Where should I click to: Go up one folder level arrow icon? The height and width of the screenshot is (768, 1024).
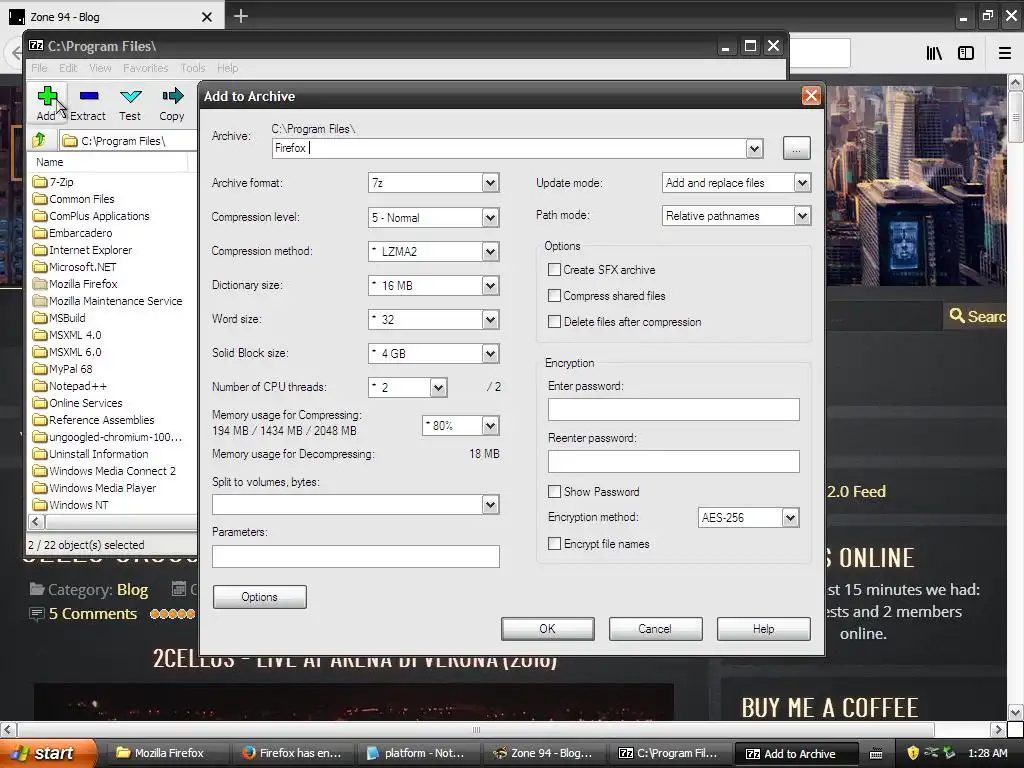pos(39,140)
